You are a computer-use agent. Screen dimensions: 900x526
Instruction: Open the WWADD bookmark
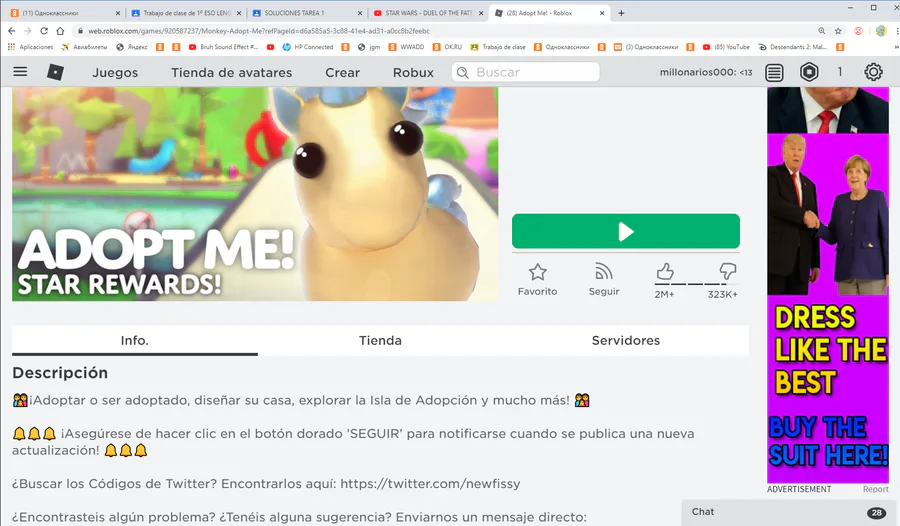pyautogui.click(x=406, y=47)
